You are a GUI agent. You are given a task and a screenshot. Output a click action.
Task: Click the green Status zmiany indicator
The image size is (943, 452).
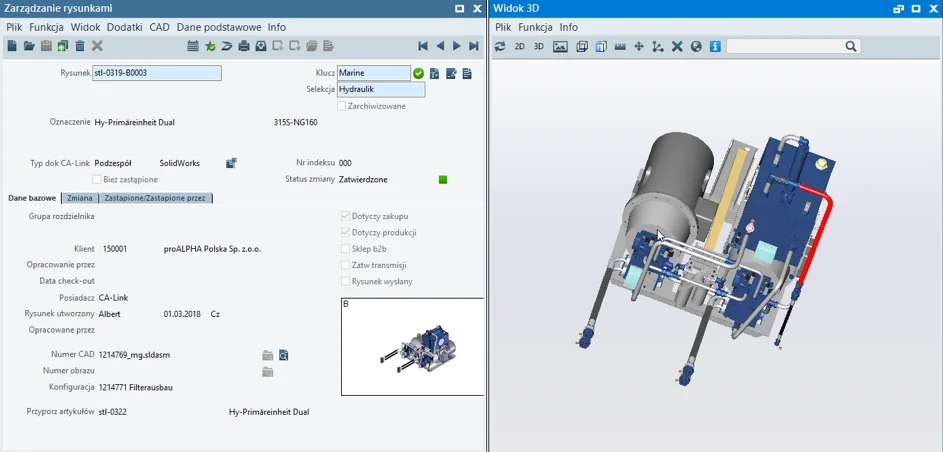[443, 180]
